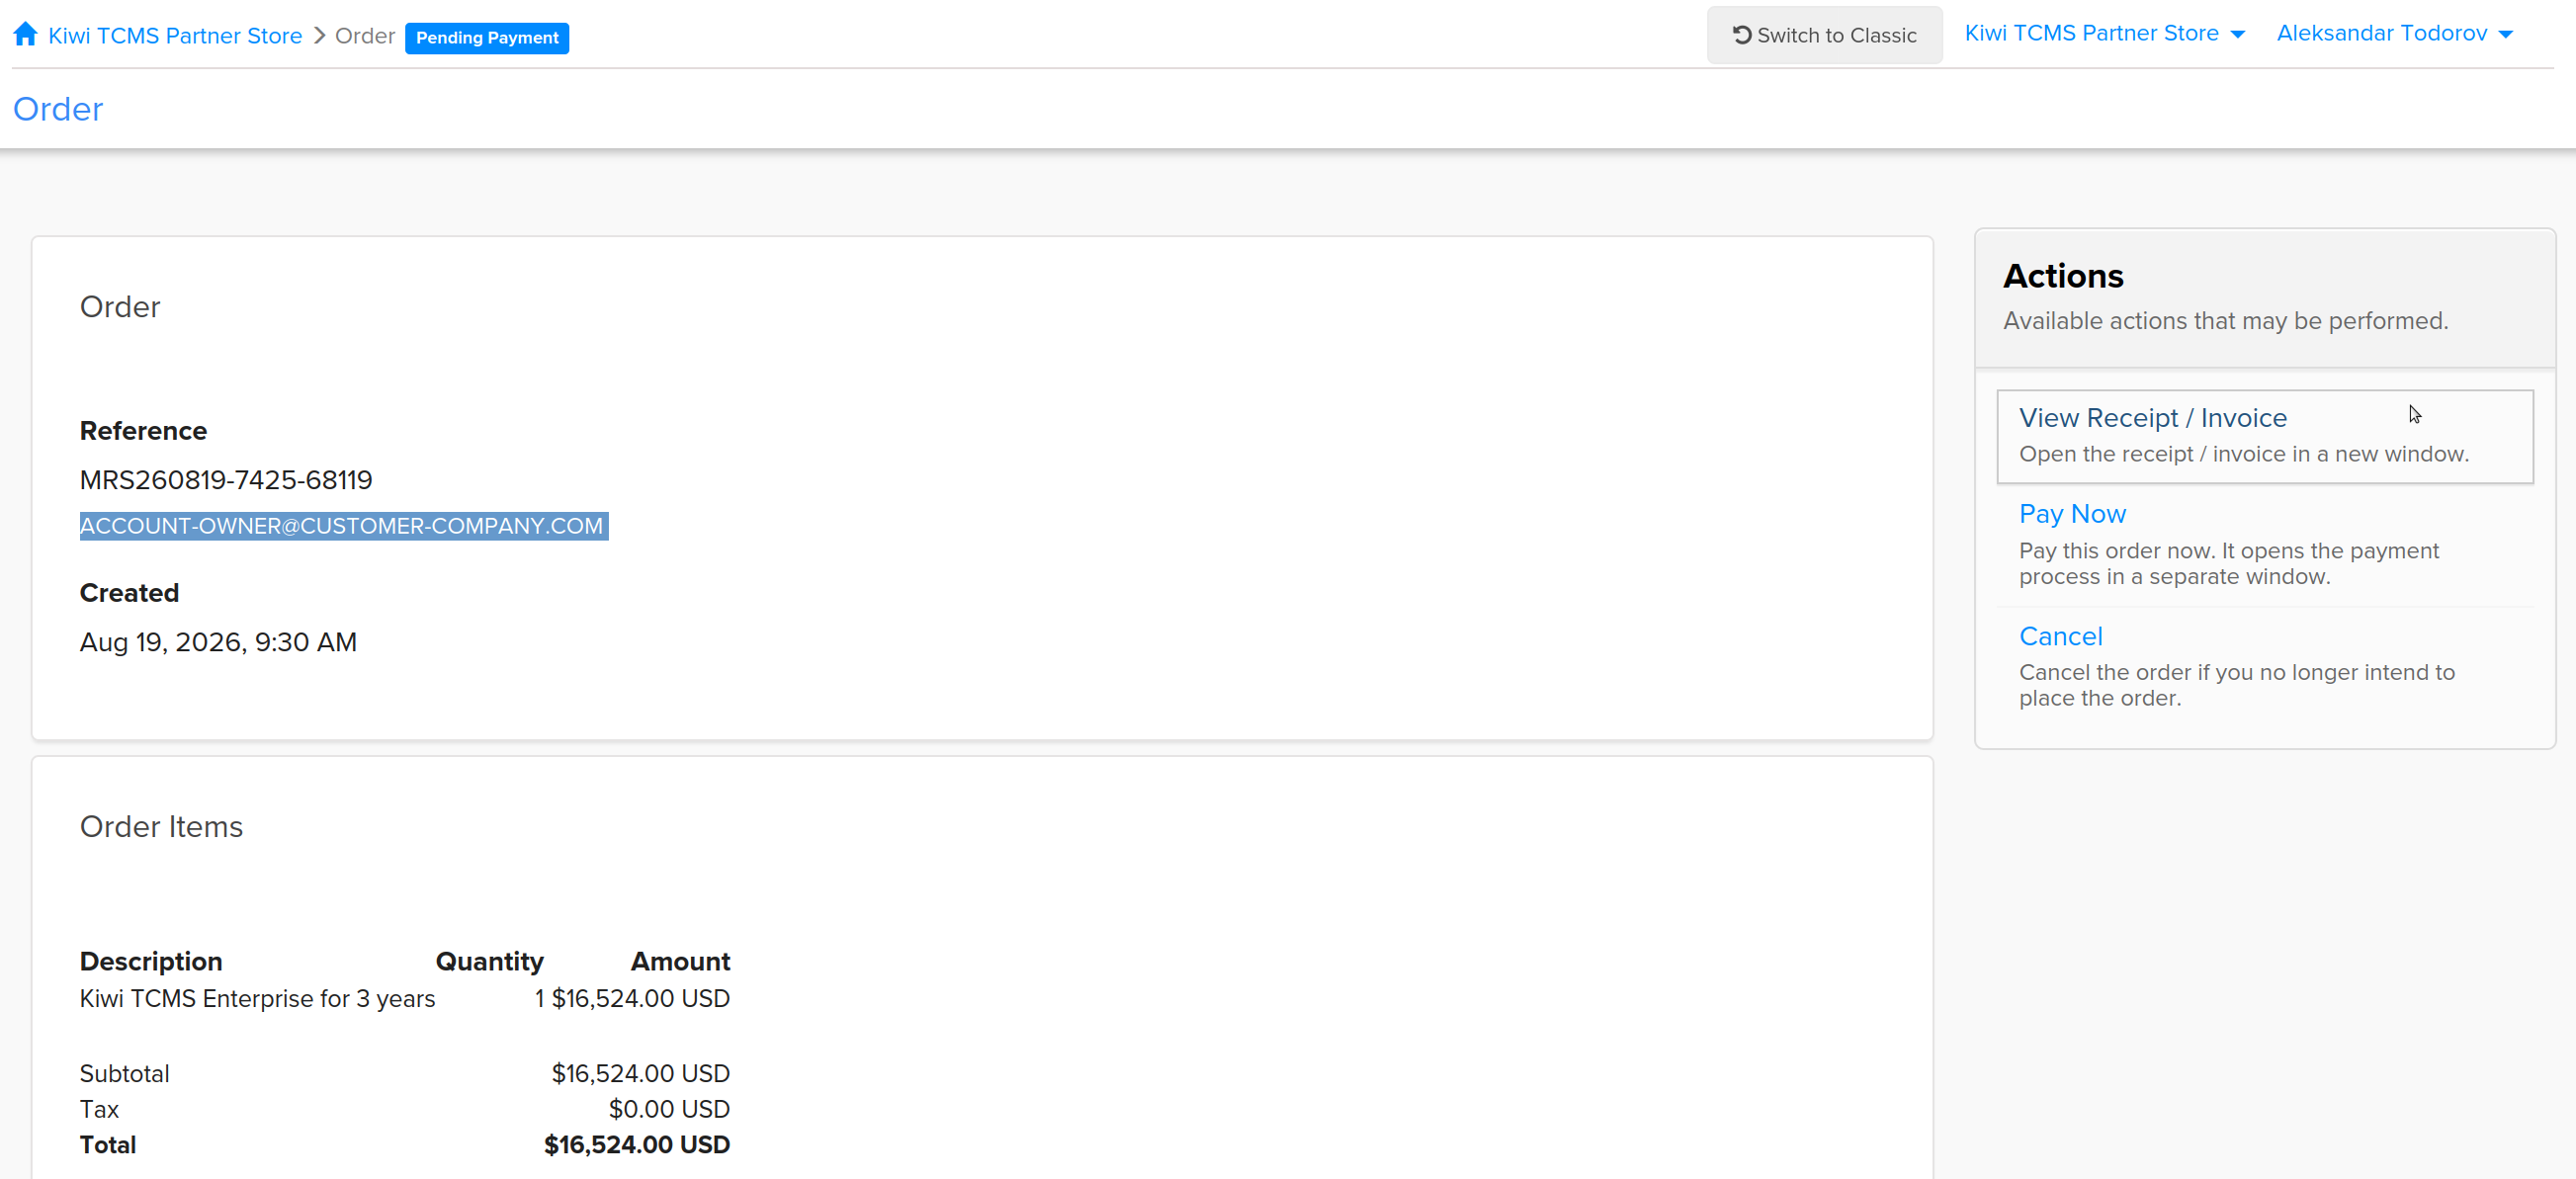Go to Kiwi TCMS Partner Store breadcrumb
2576x1179 pixels.
click(175, 36)
